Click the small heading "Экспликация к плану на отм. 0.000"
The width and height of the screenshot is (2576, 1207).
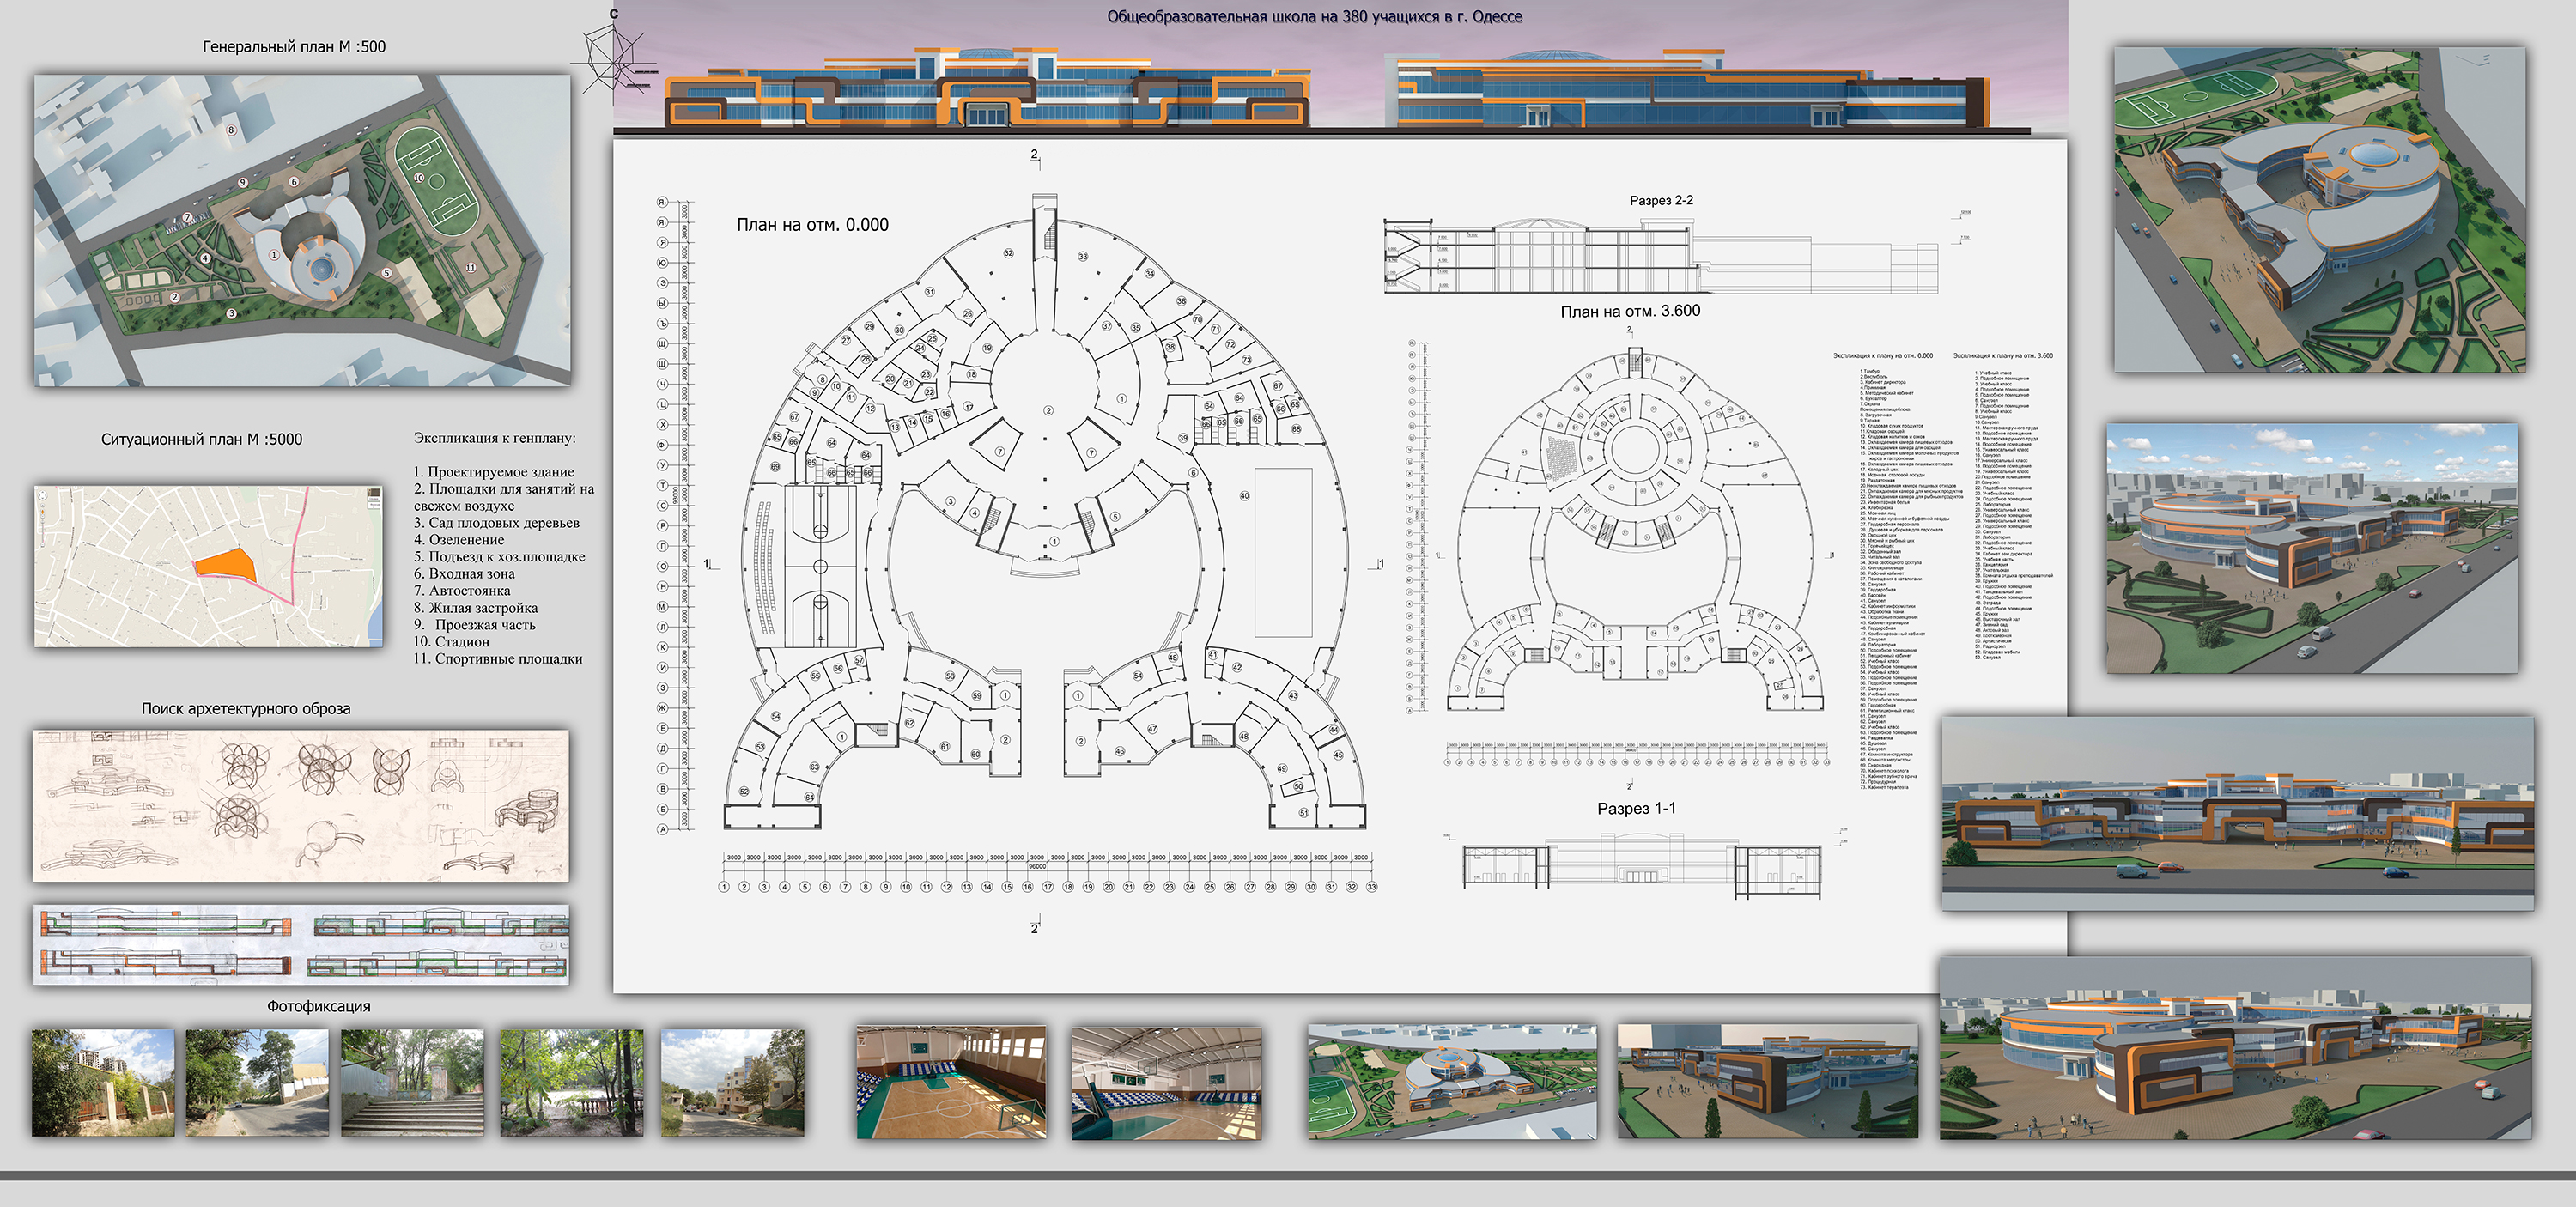(x=1883, y=356)
